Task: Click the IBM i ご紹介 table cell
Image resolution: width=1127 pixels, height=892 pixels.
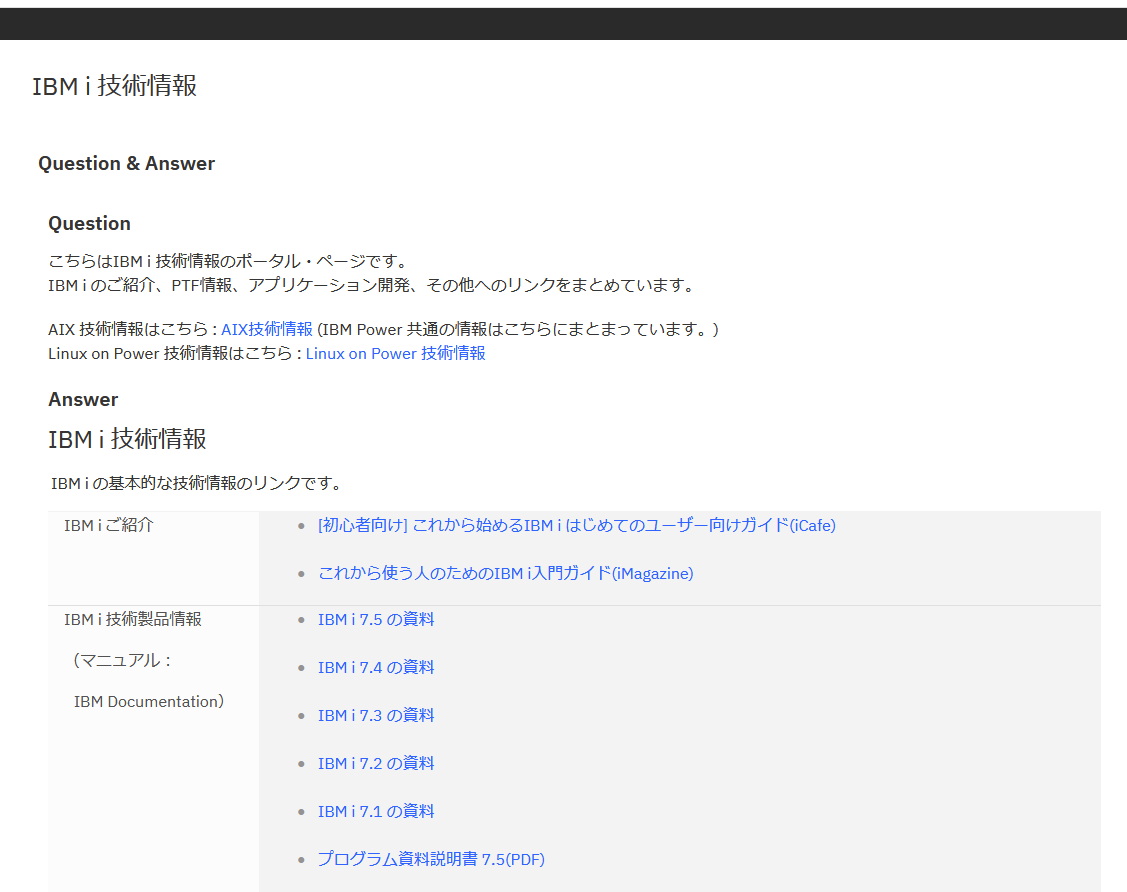Action: coord(153,558)
